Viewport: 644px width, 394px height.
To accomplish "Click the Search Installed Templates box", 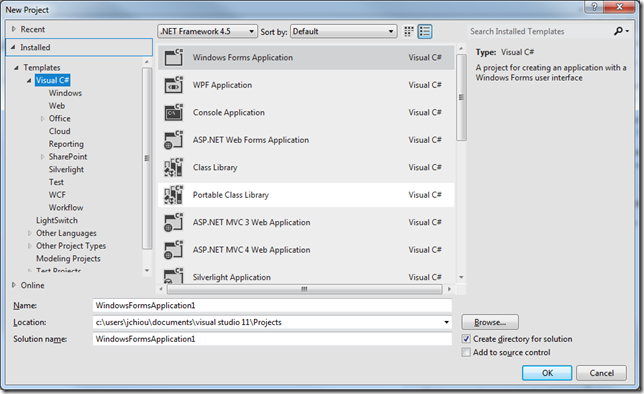I will tap(540, 32).
